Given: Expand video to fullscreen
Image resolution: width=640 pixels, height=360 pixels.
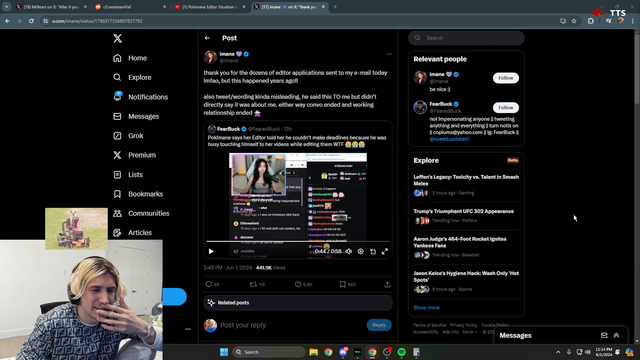Looking at the screenshot, I should 384,251.
